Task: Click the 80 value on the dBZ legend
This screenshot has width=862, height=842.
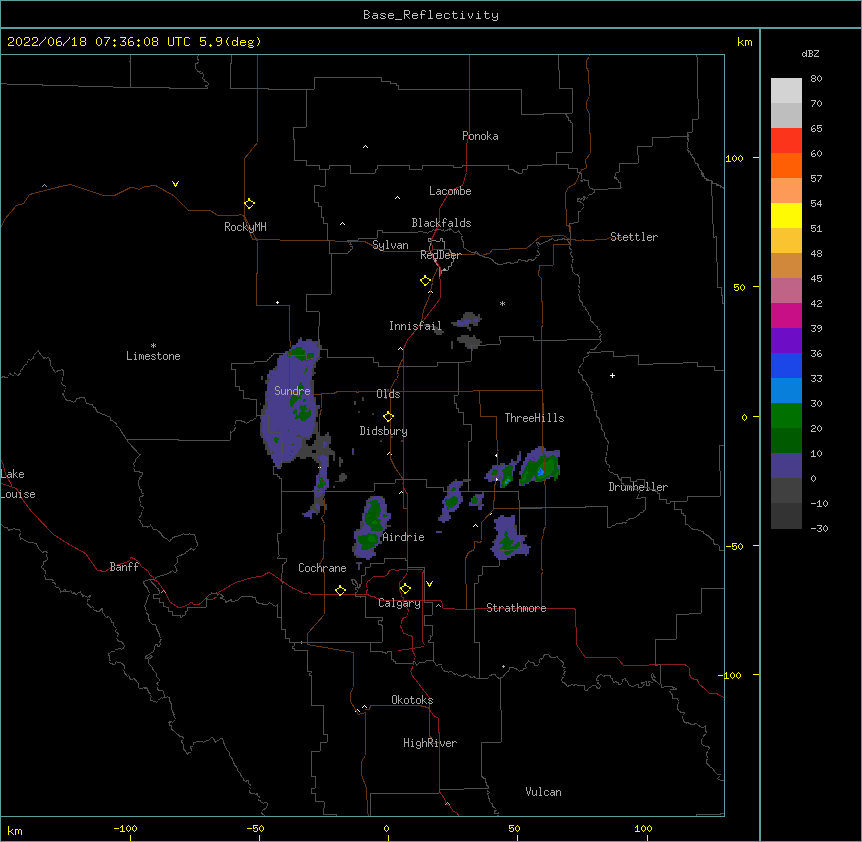Action: pyautogui.click(x=816, y=79)
